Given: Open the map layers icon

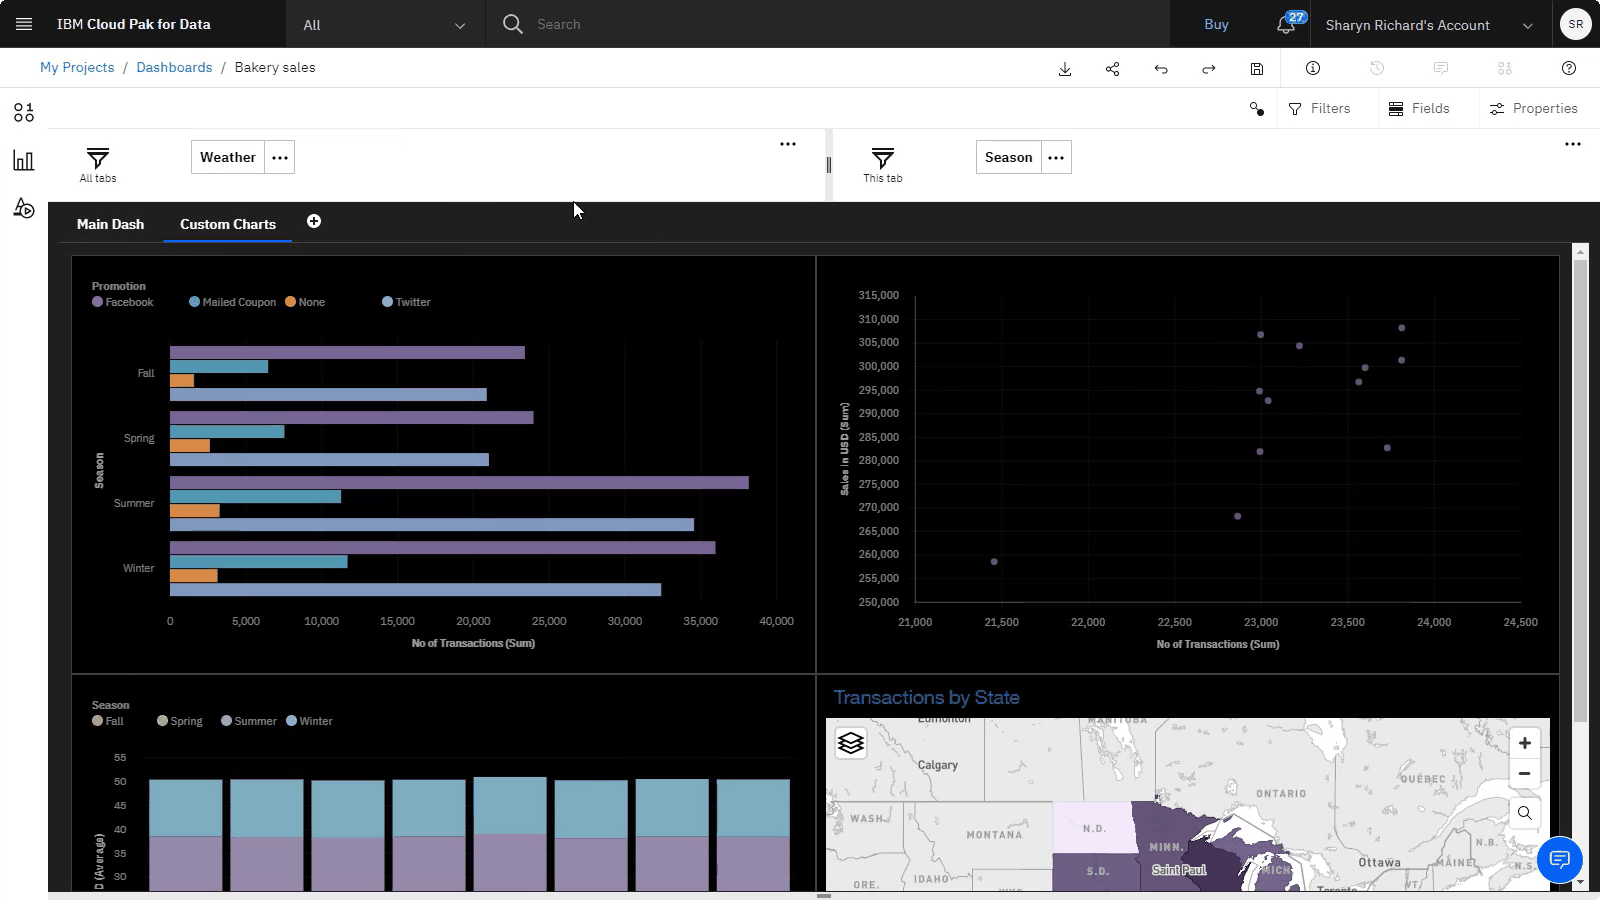Looking at the screenshot, I should click(x=851, y=743).
